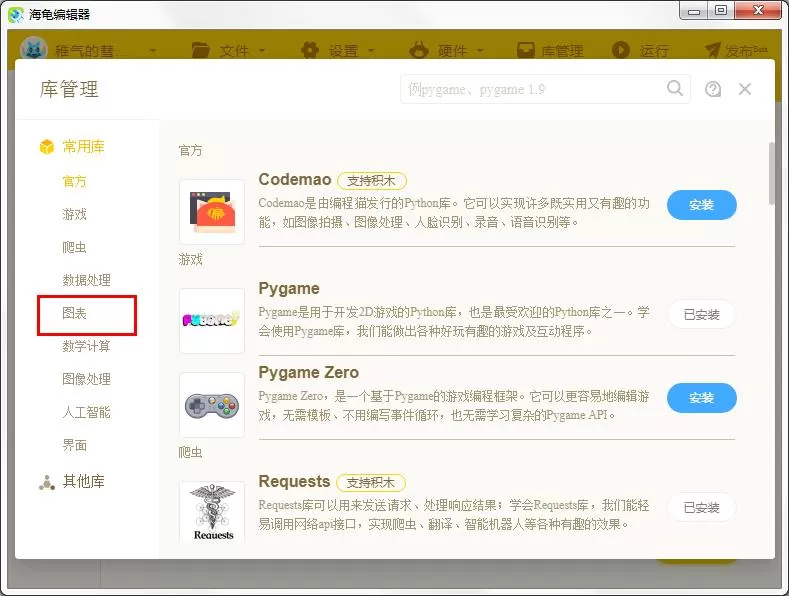This screenshot has width=789, height=596.
Task: Click the Requests library title
Action: pos(294,481)
